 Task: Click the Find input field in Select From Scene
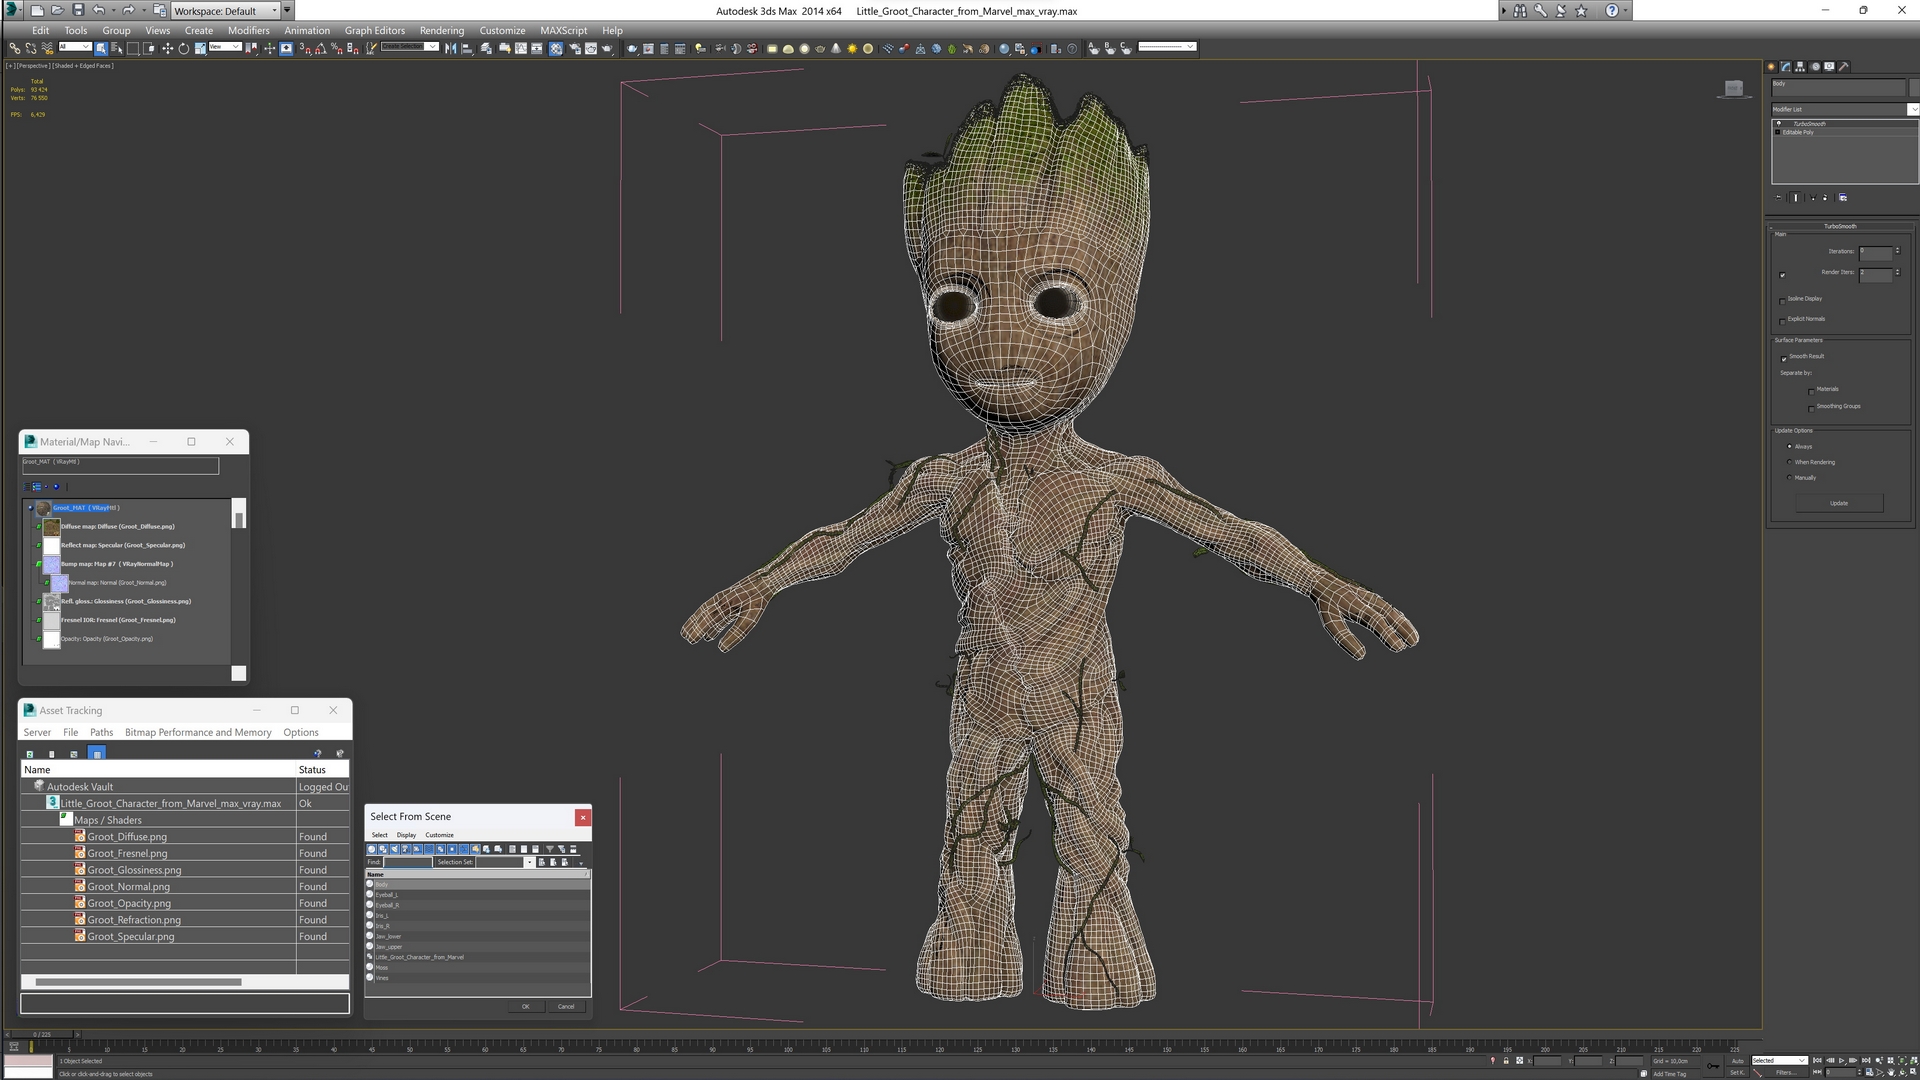tap(407, 862)
